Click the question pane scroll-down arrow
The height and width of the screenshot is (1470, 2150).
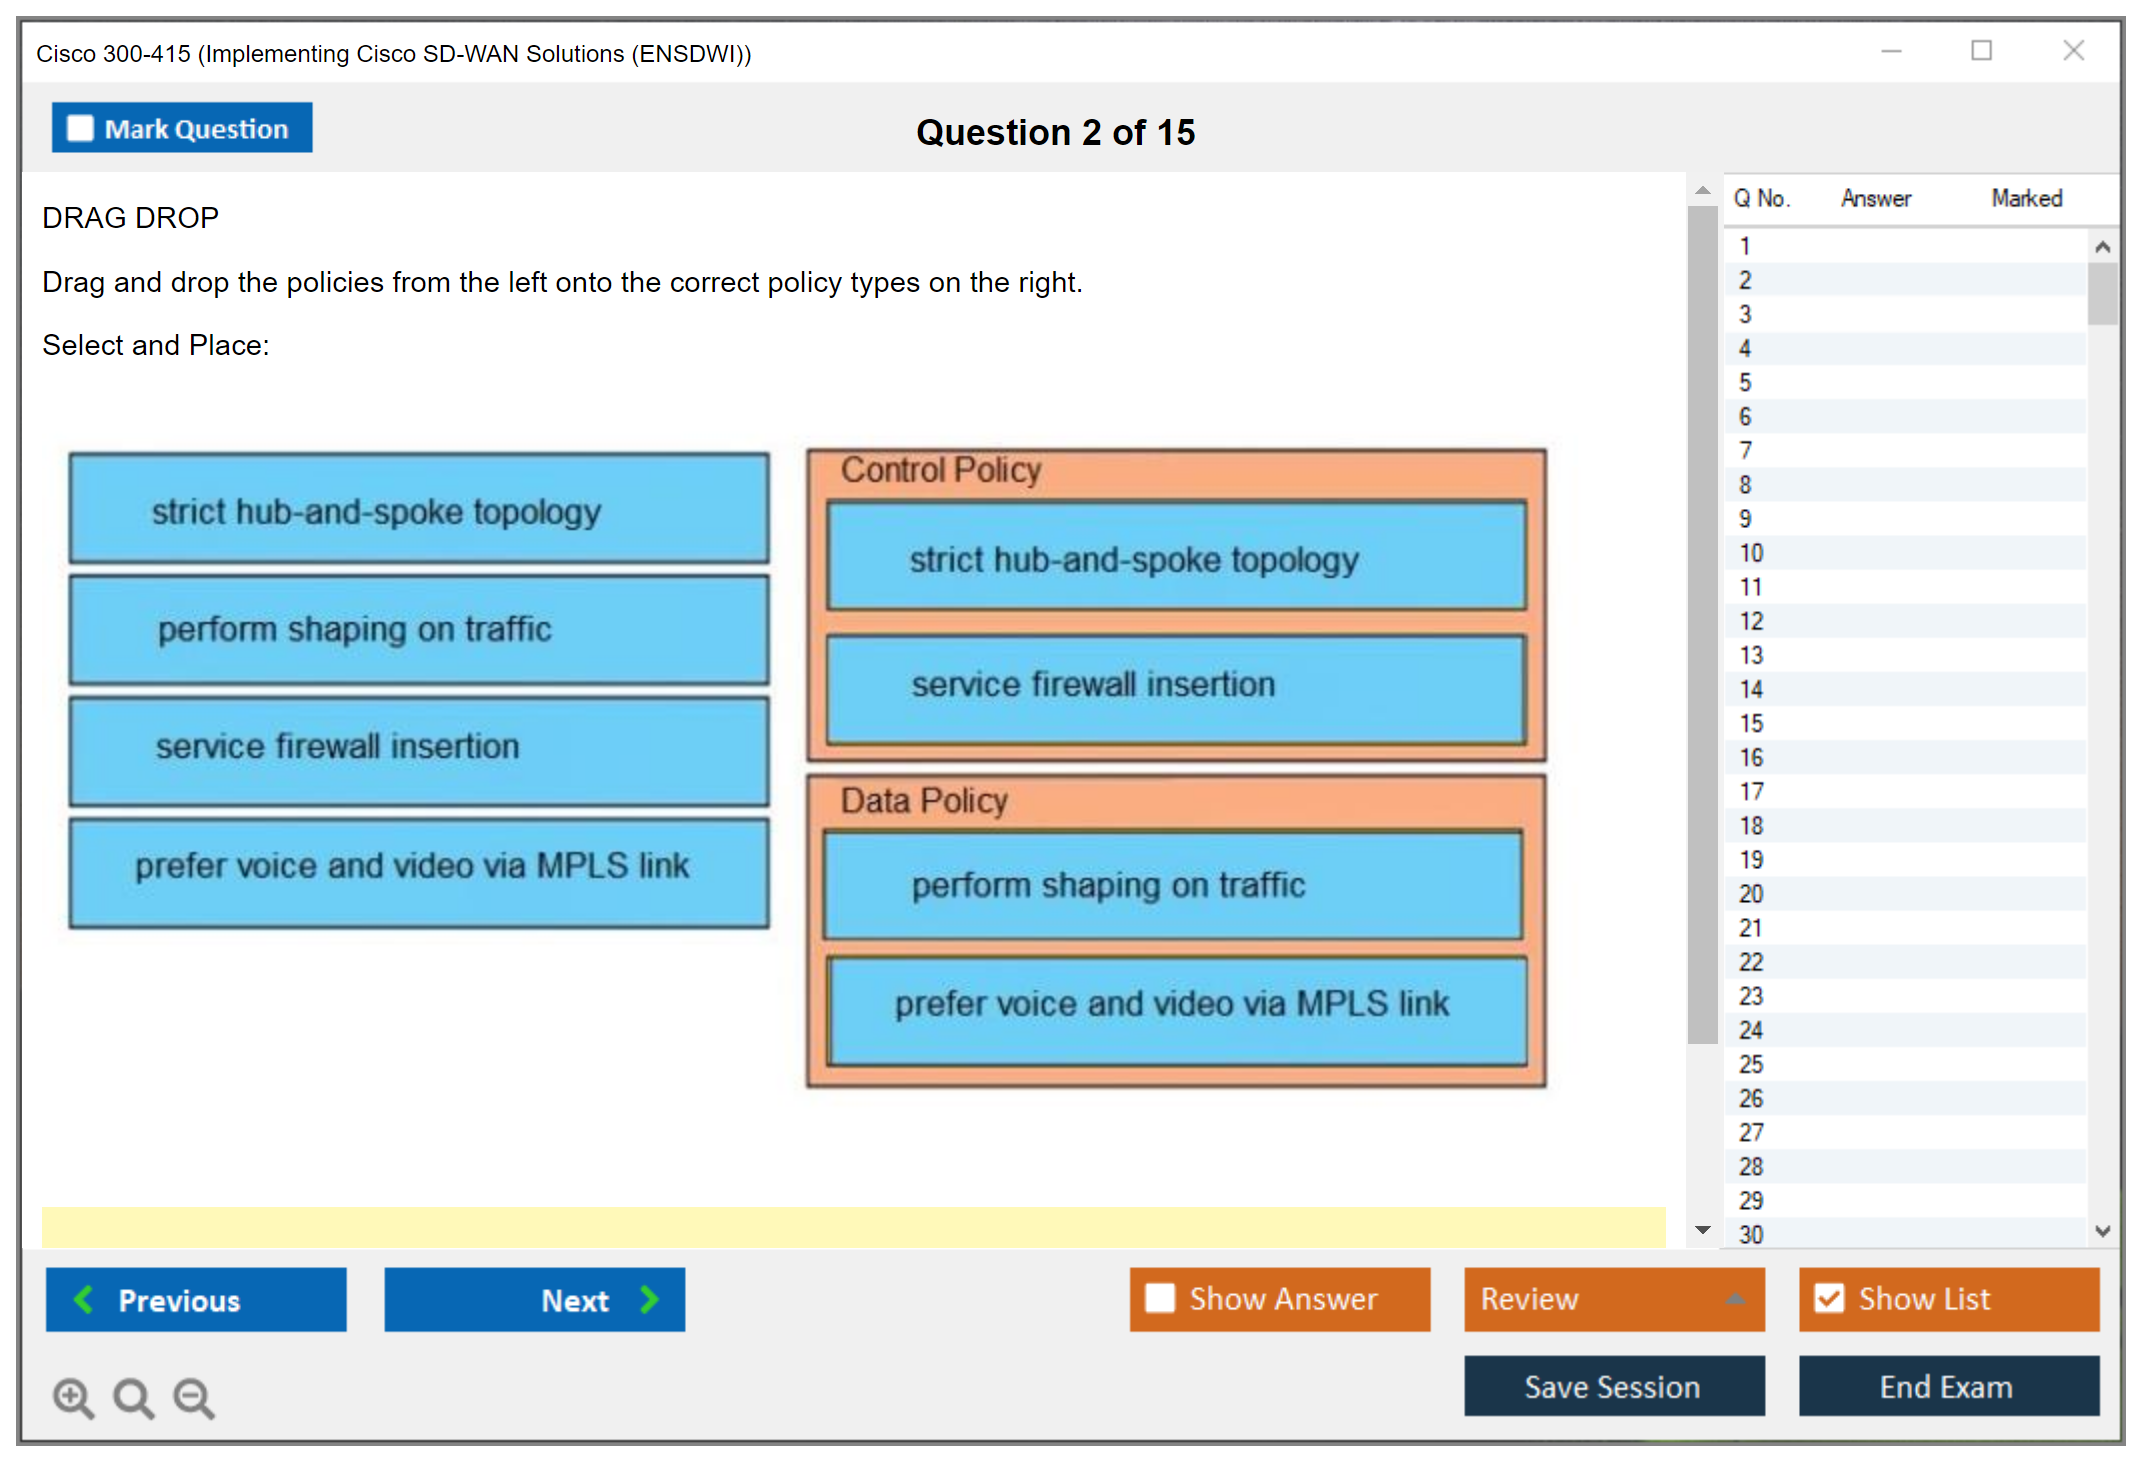tap(1703, 1230)
